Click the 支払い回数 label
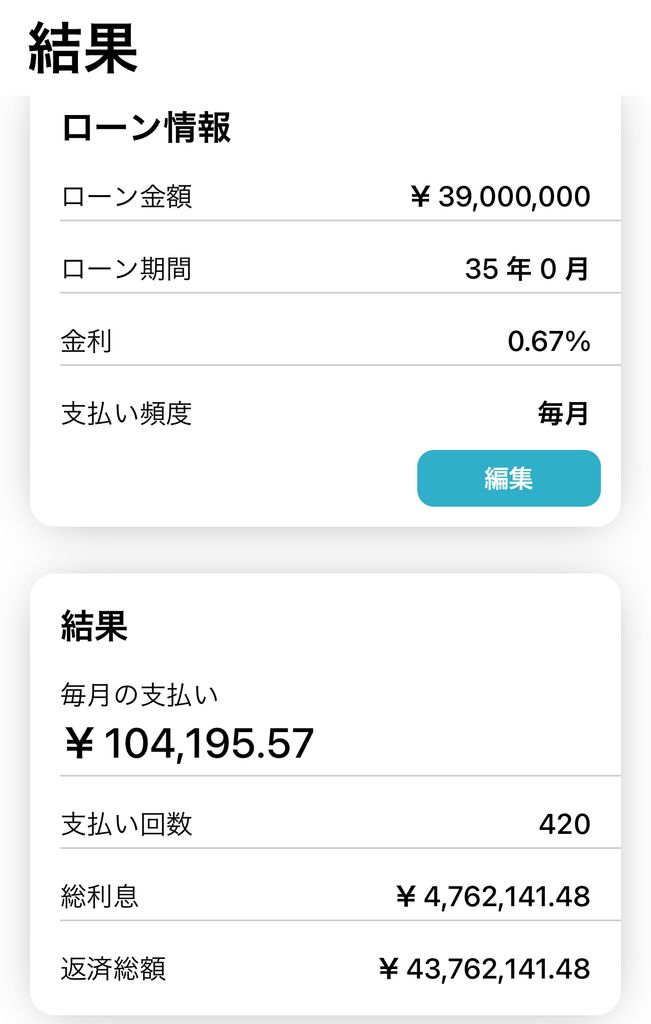This screenshot has height=1024, width=651. click(126, 825)
